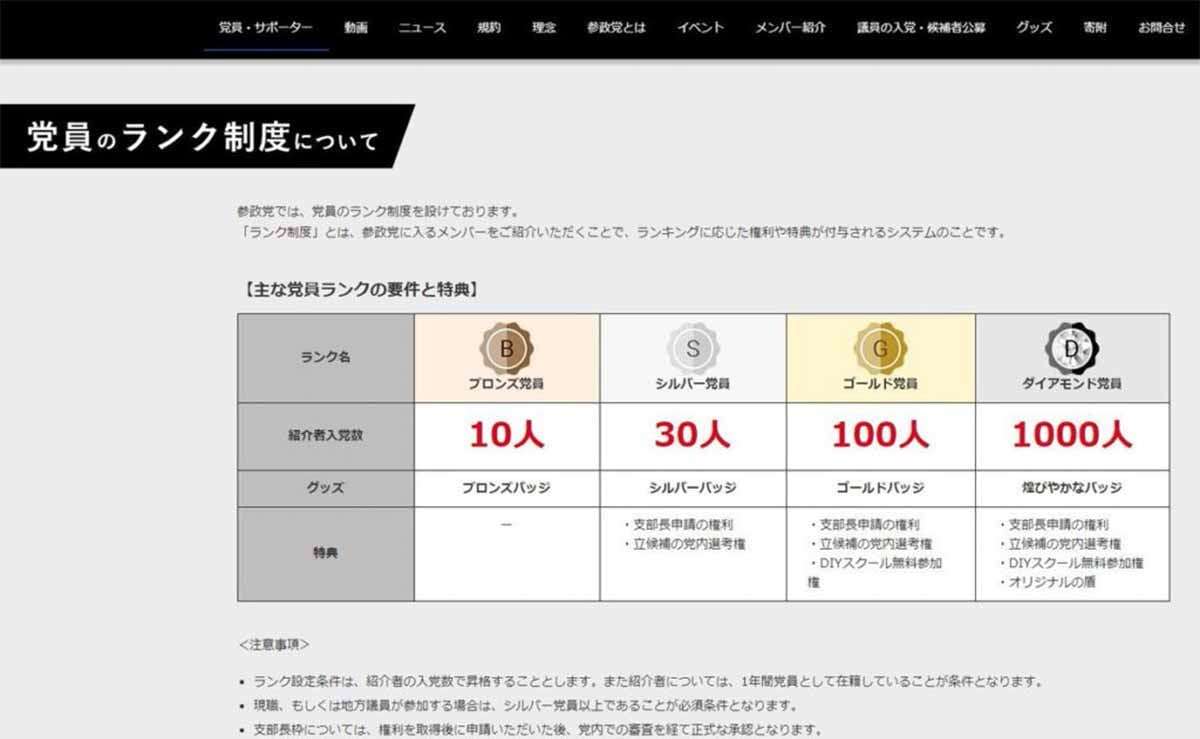This screenshot has height=739, width=1200.
Task: Click the シルバー党員 label
Action: click(x=693, y=384)
